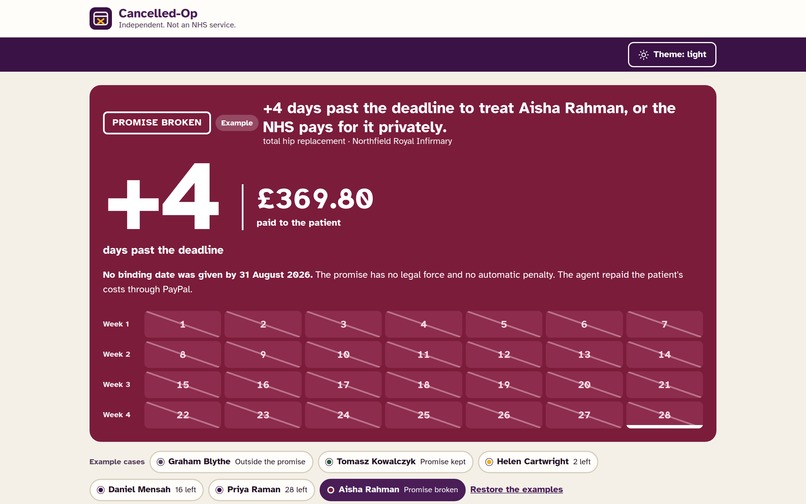Toggle the Theme: light switch

tap(672, 55)
